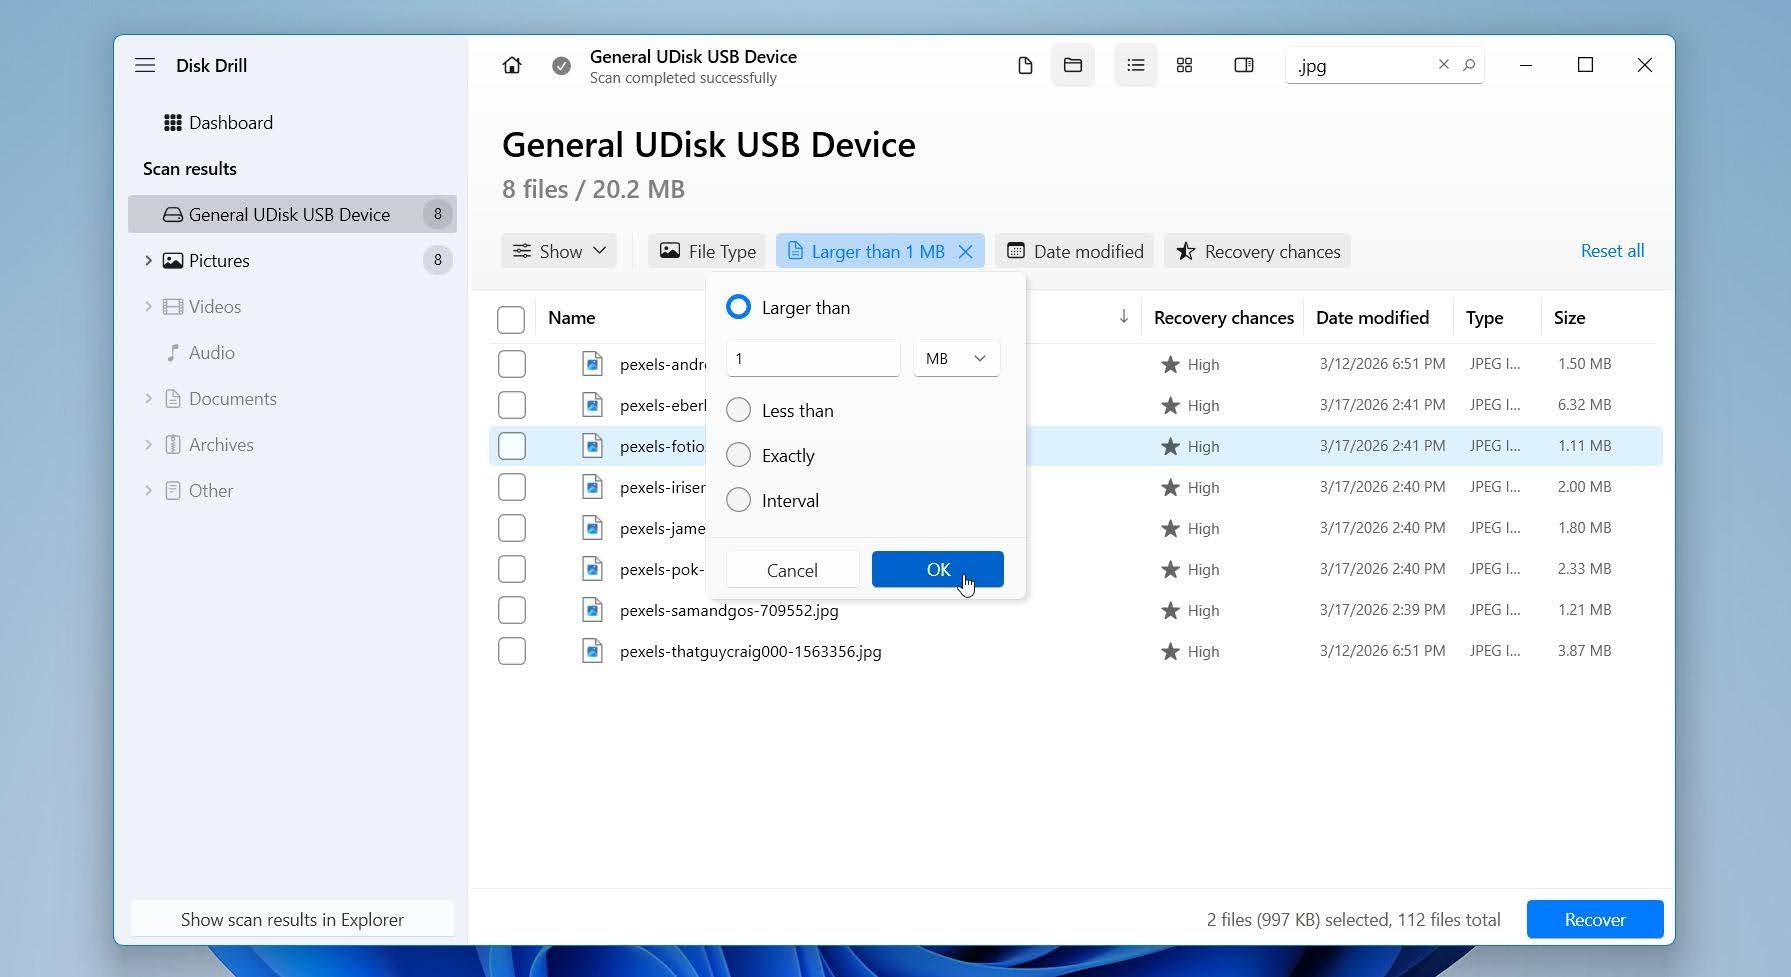Choose the Interval radio option
The width and height of the screenshot is (1791, 977).
(x=738, y=500)
